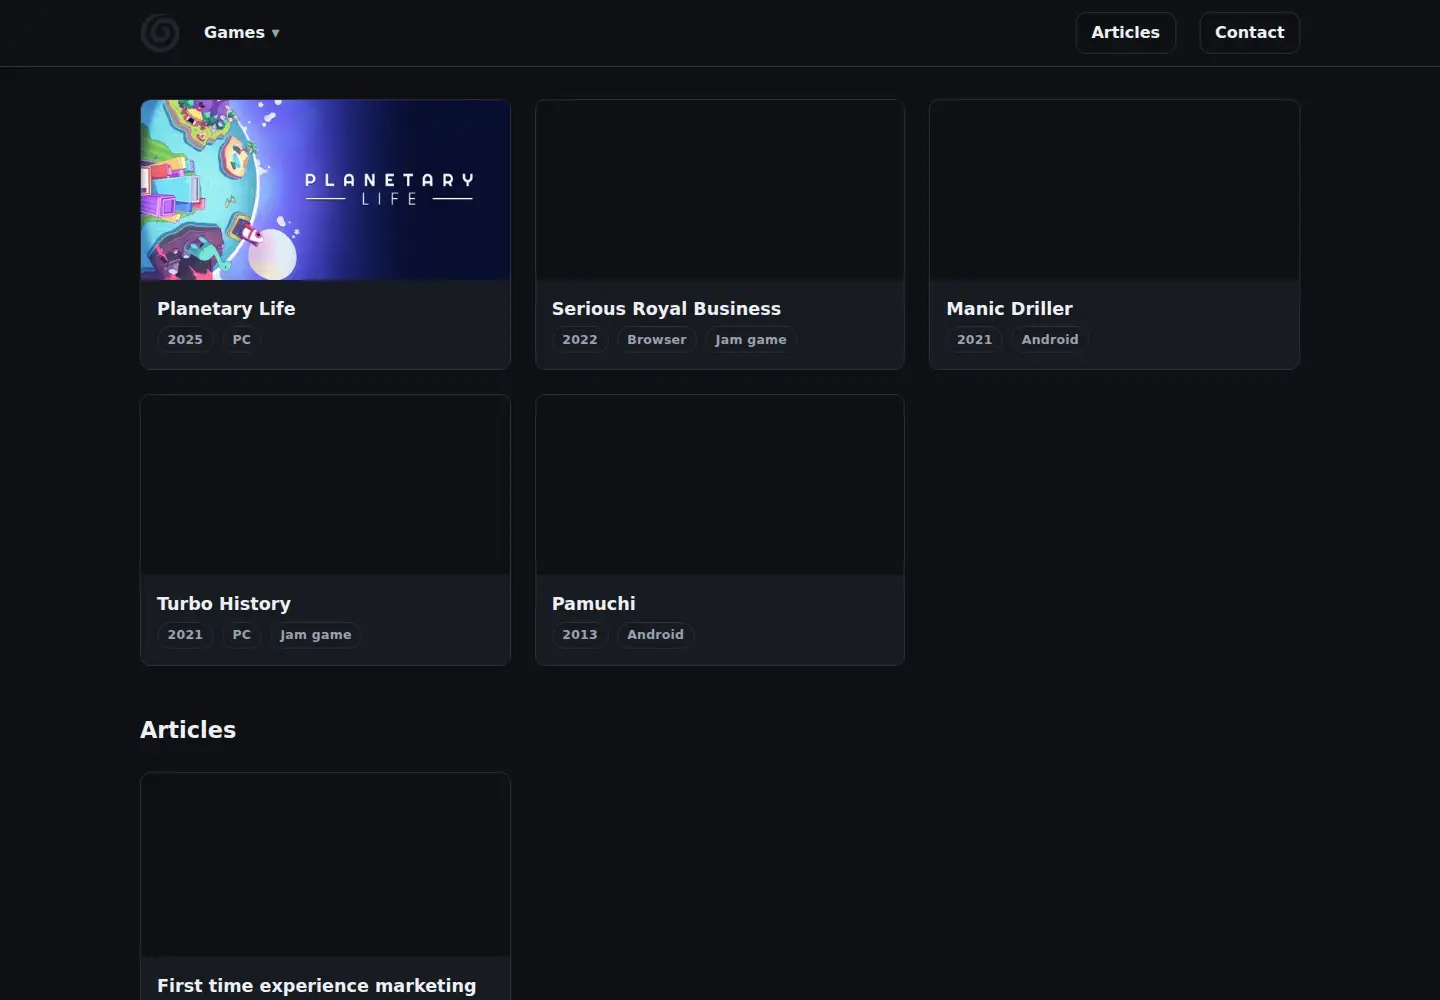Open First time experience marketing article
The height and width of the screenshot is (1000, 1440).
tap(316, 986)
